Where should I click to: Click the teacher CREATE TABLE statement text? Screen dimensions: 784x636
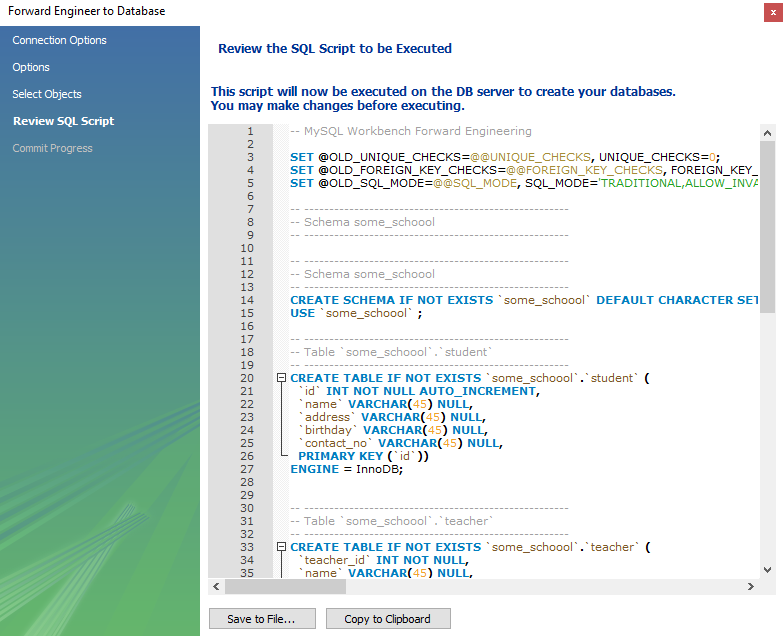tap(470, 547)
